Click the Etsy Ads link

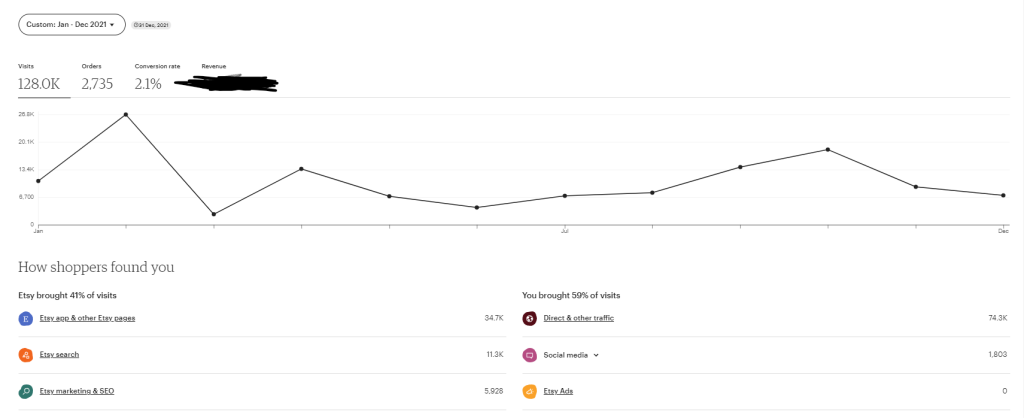click(x=558, y=391)
